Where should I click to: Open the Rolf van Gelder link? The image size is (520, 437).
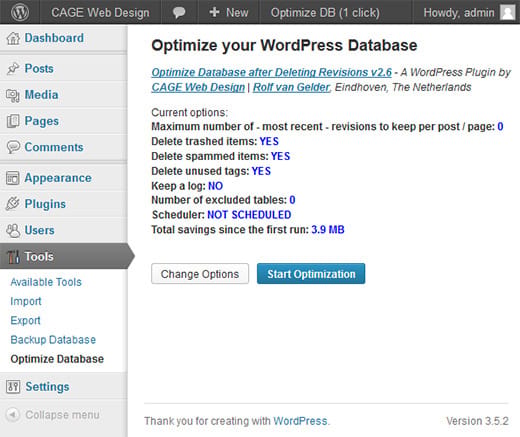click(291, 87)
